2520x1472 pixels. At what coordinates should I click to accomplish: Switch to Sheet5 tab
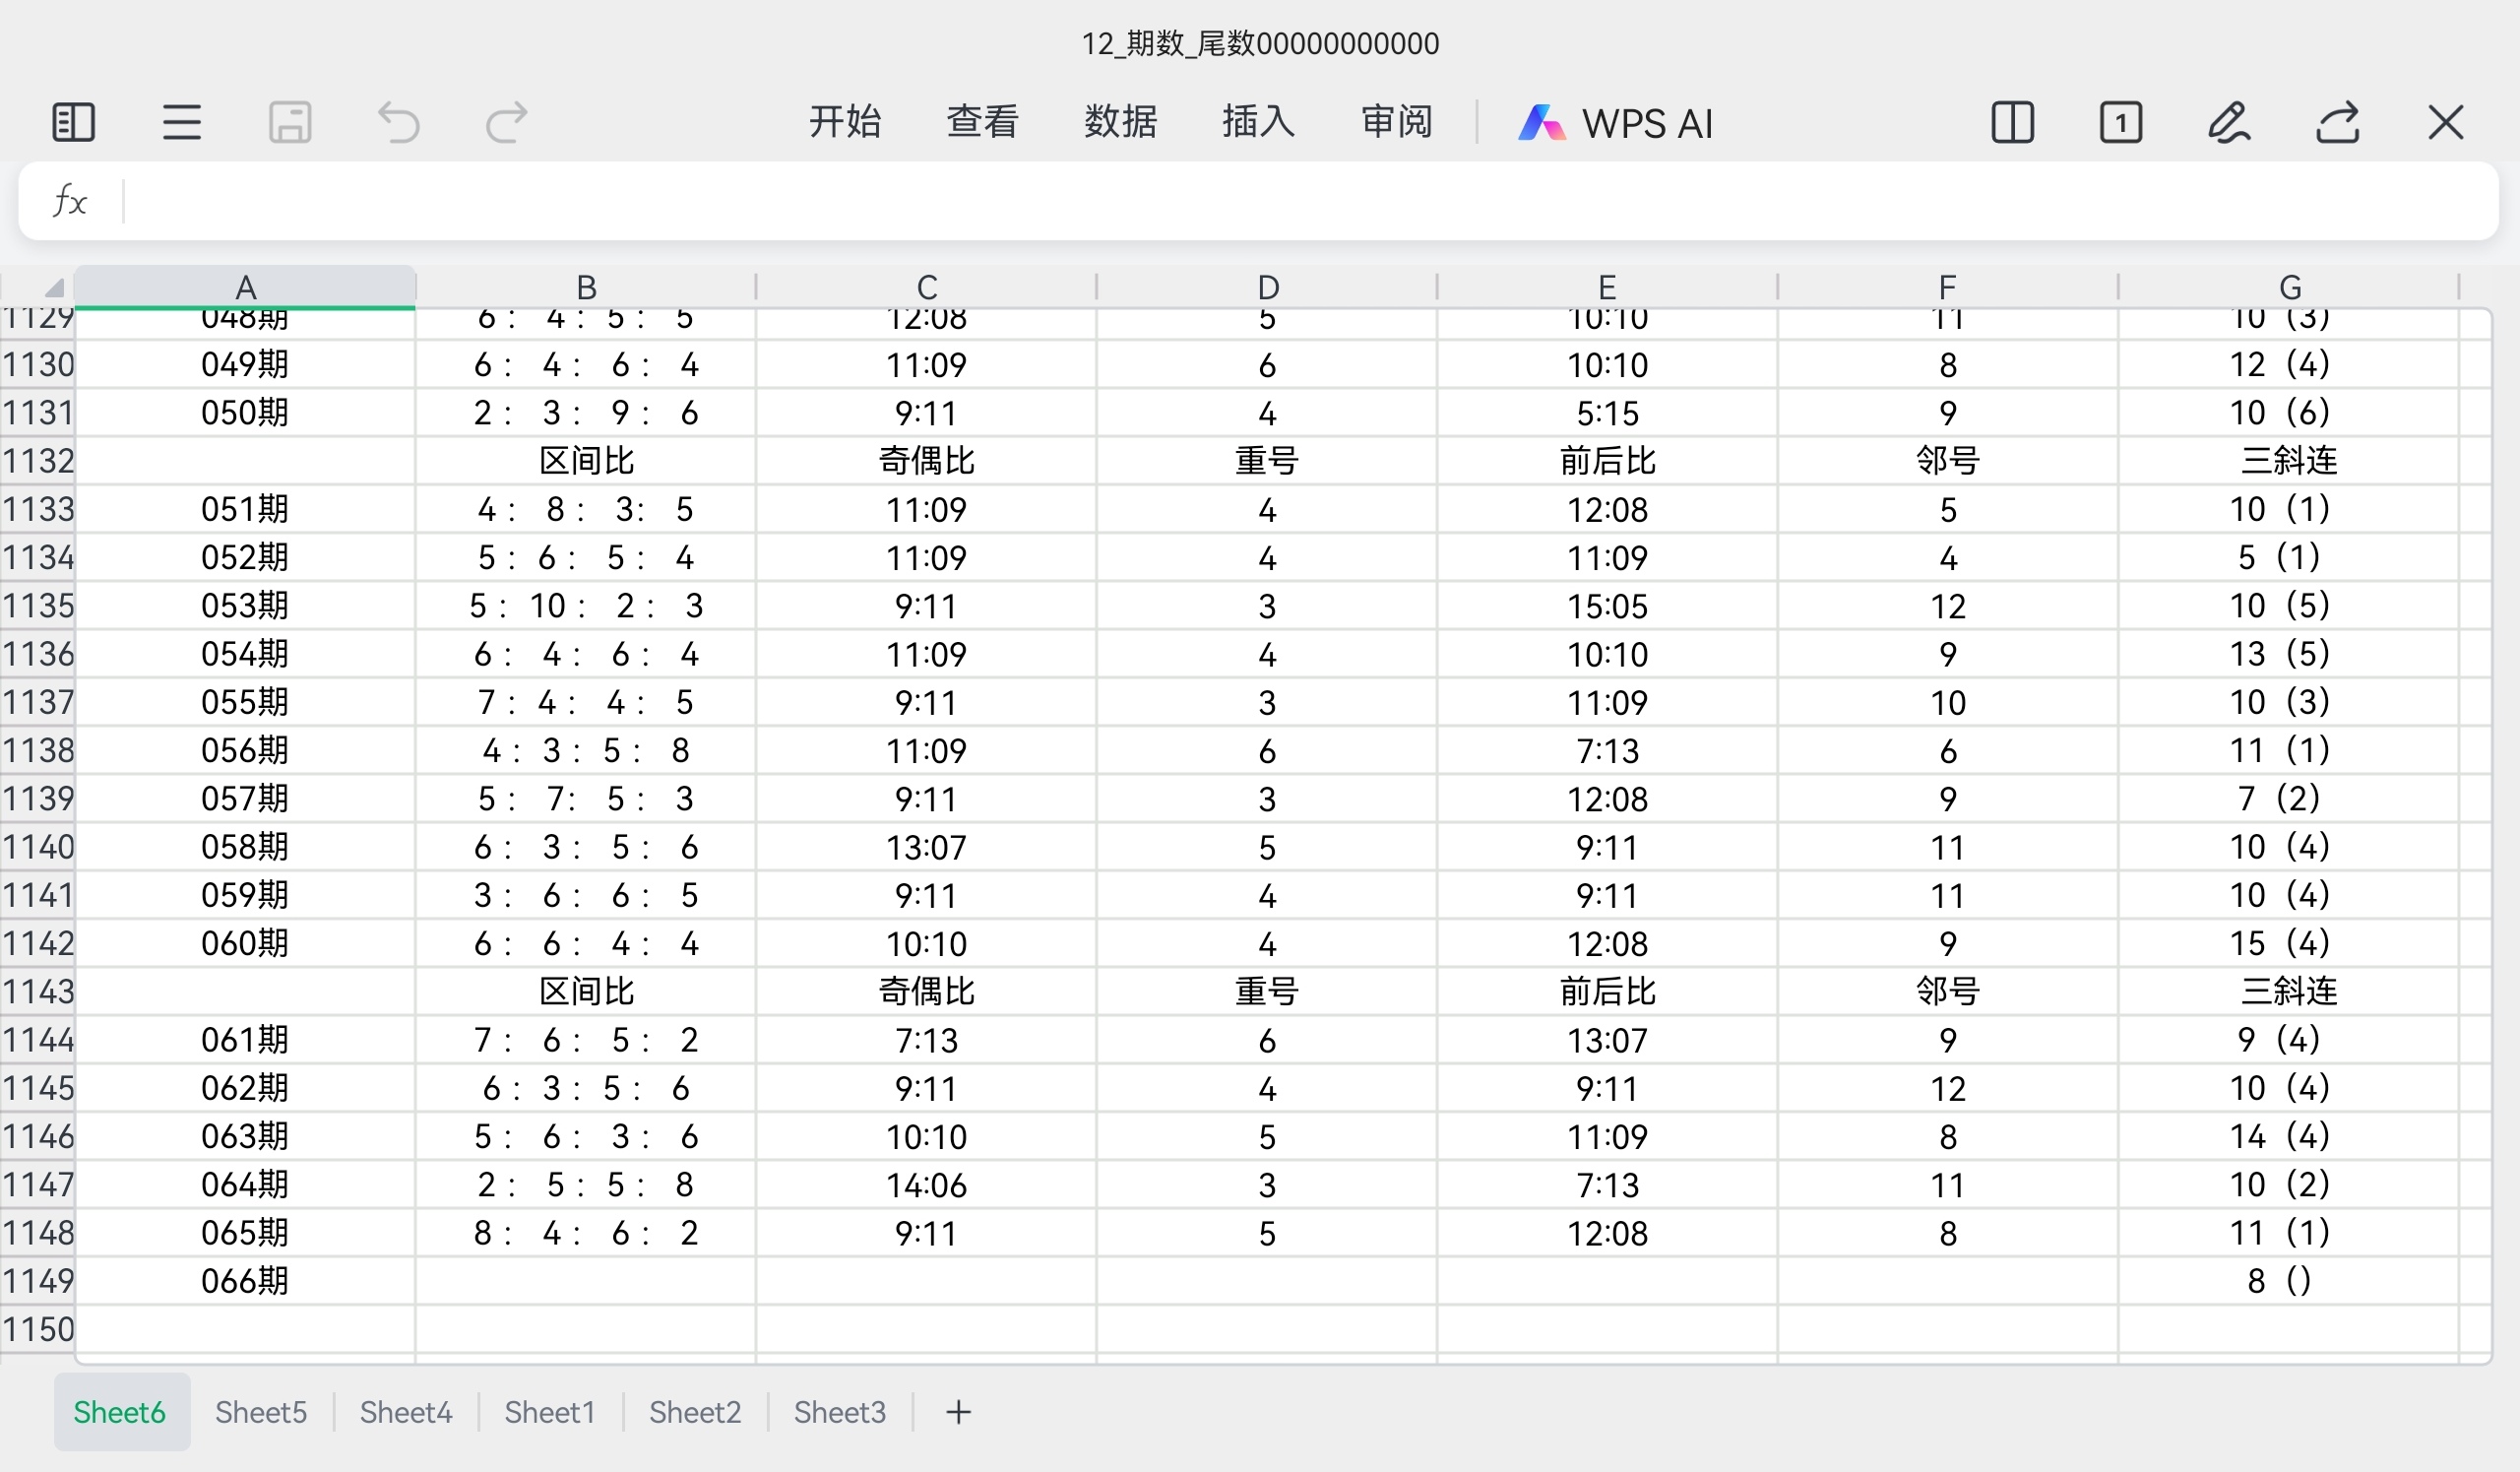pos(261,1412)
